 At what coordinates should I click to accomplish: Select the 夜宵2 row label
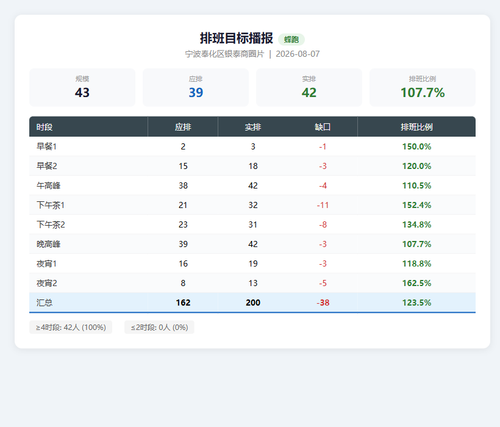pos(47,283)
